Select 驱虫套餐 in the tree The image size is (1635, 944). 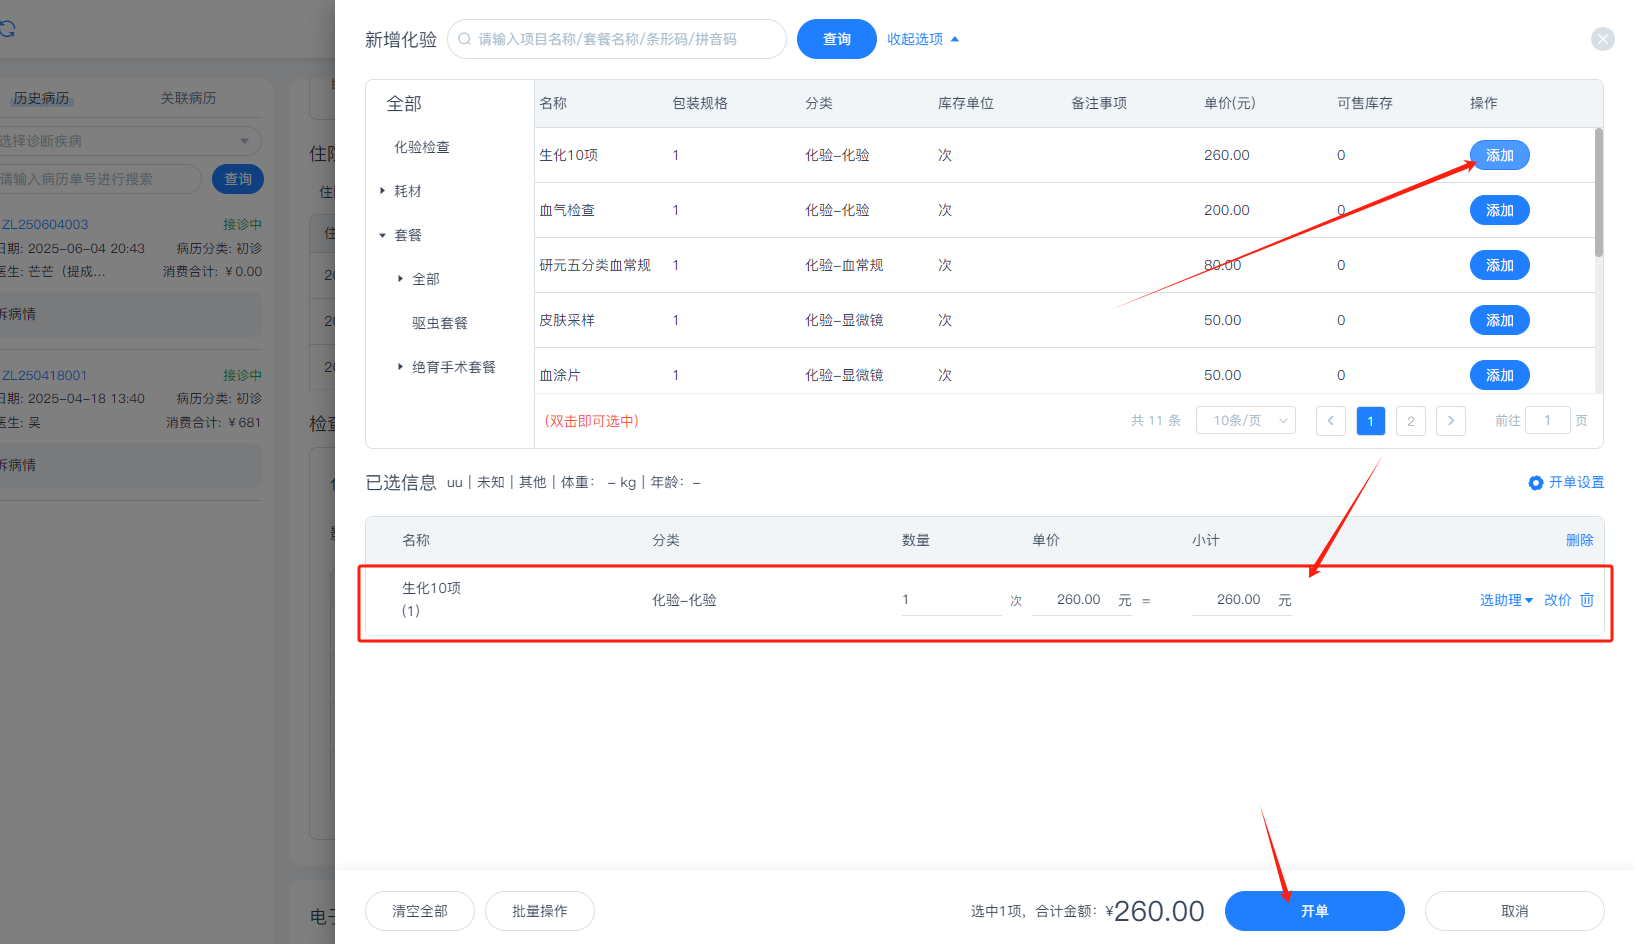pyautogui.click(x=440, y=323)
